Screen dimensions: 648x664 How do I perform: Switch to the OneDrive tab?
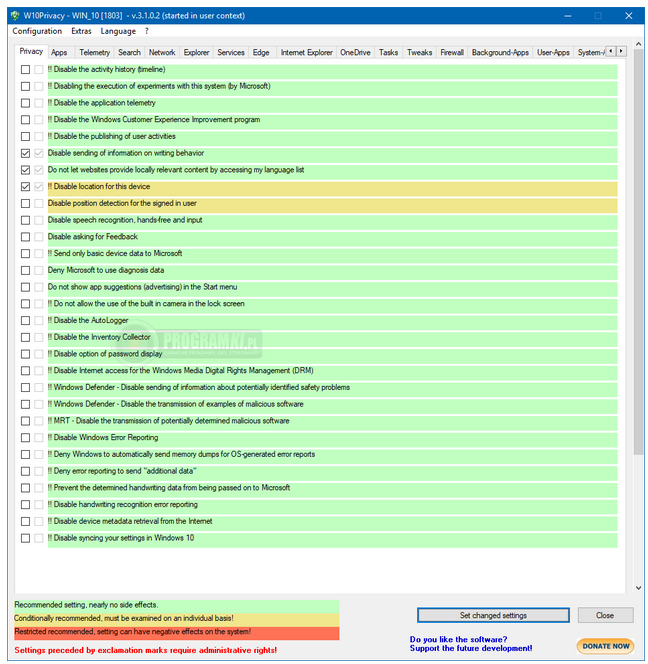coord(355,53)
